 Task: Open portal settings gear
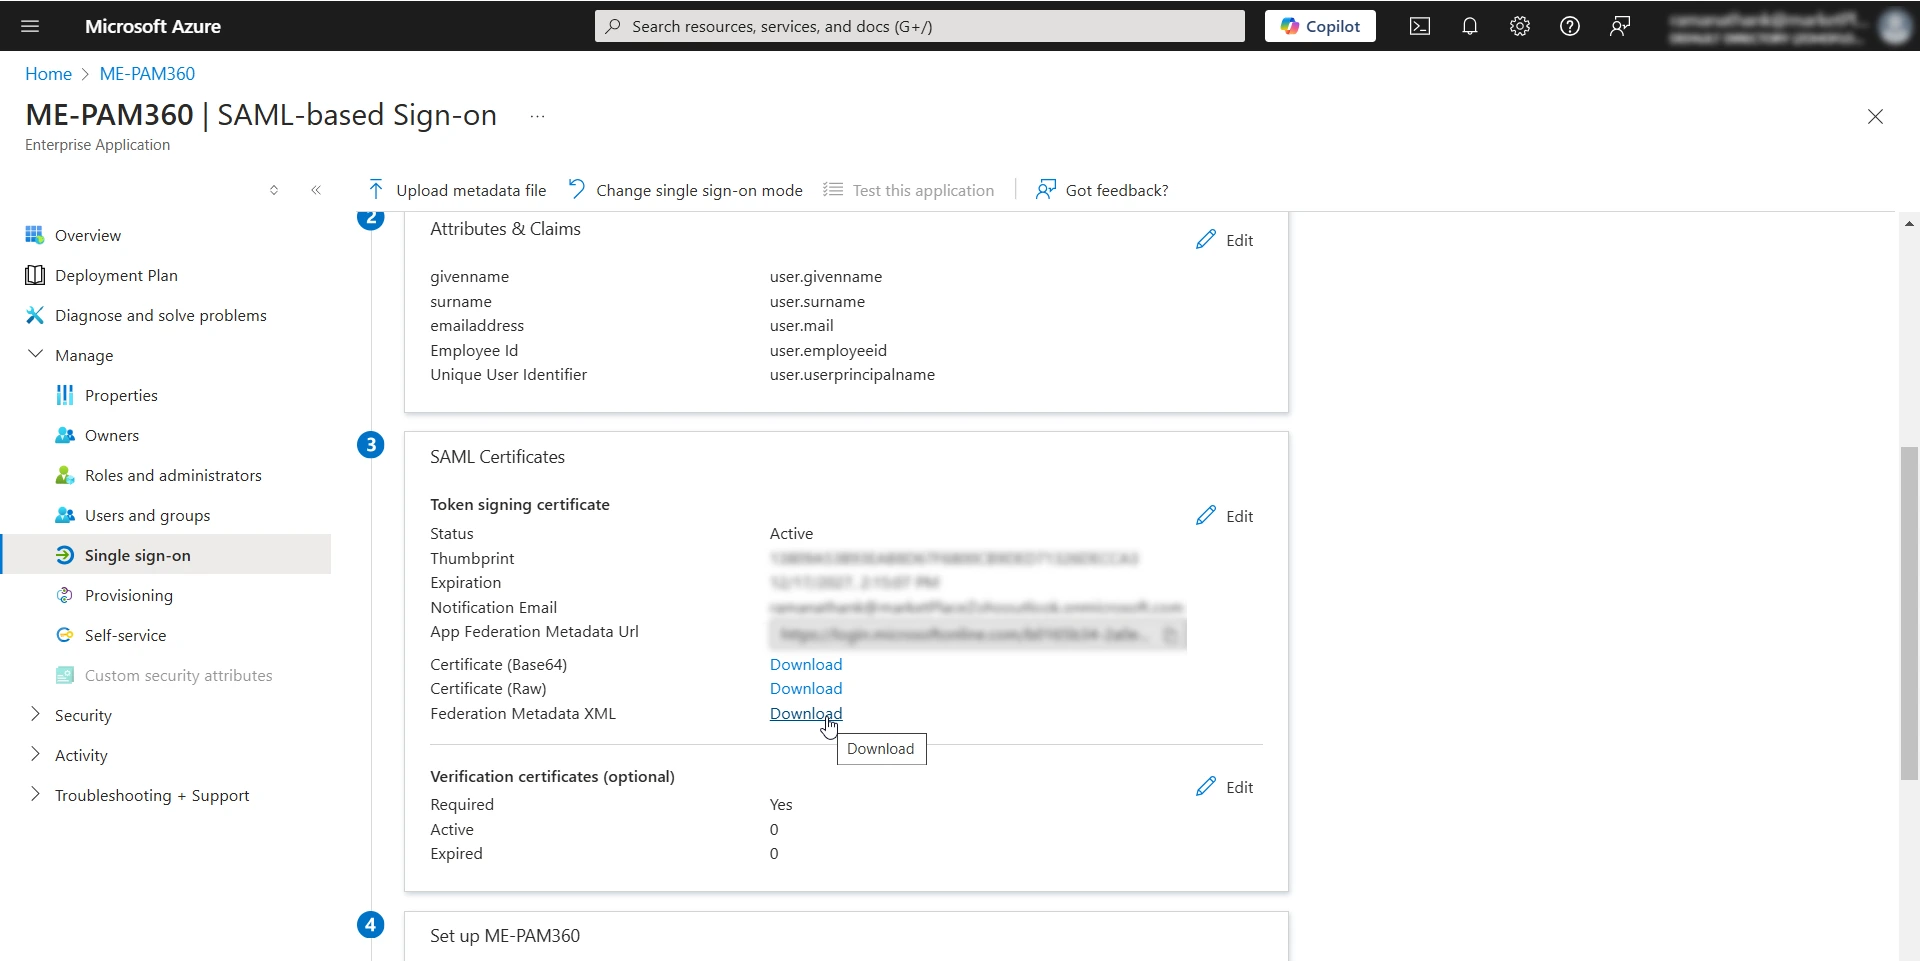pos(1520,26)
